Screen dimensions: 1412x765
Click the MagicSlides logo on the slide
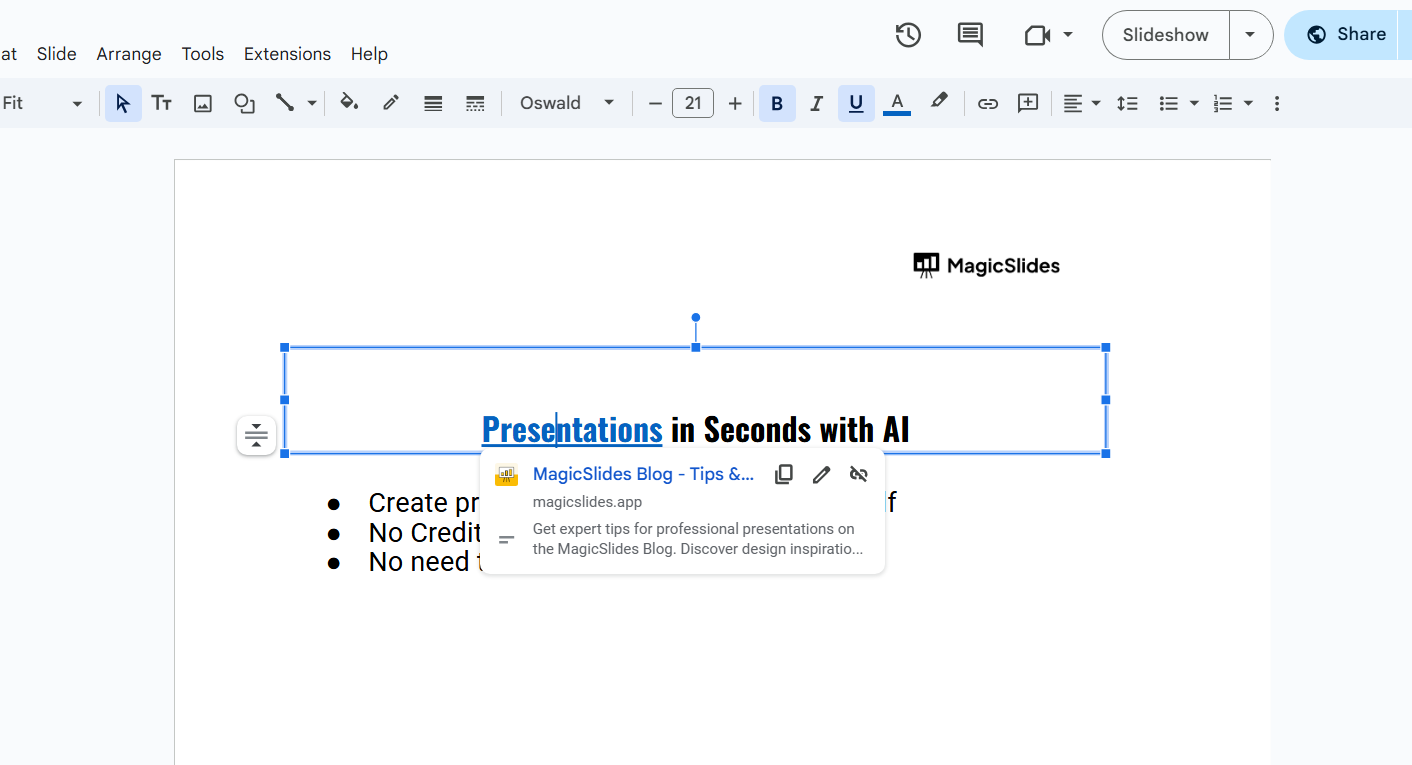[986, 265]
